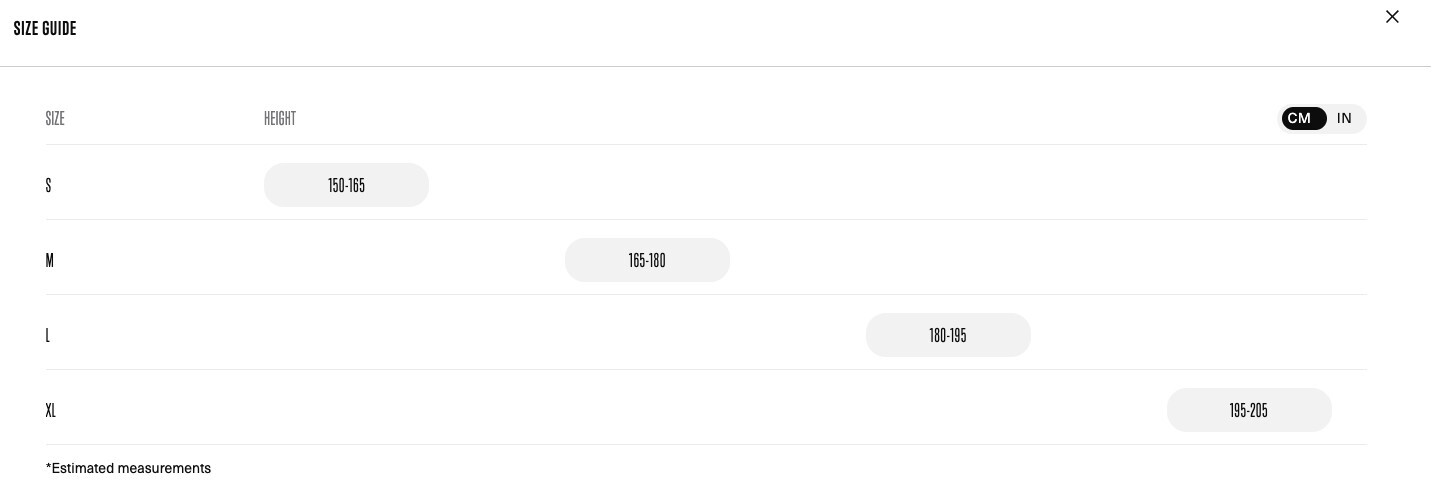Viewport: 1435px width, 482px height.
Task: Click the word GUIDE in the dialog title
Action: click(59, 29)
